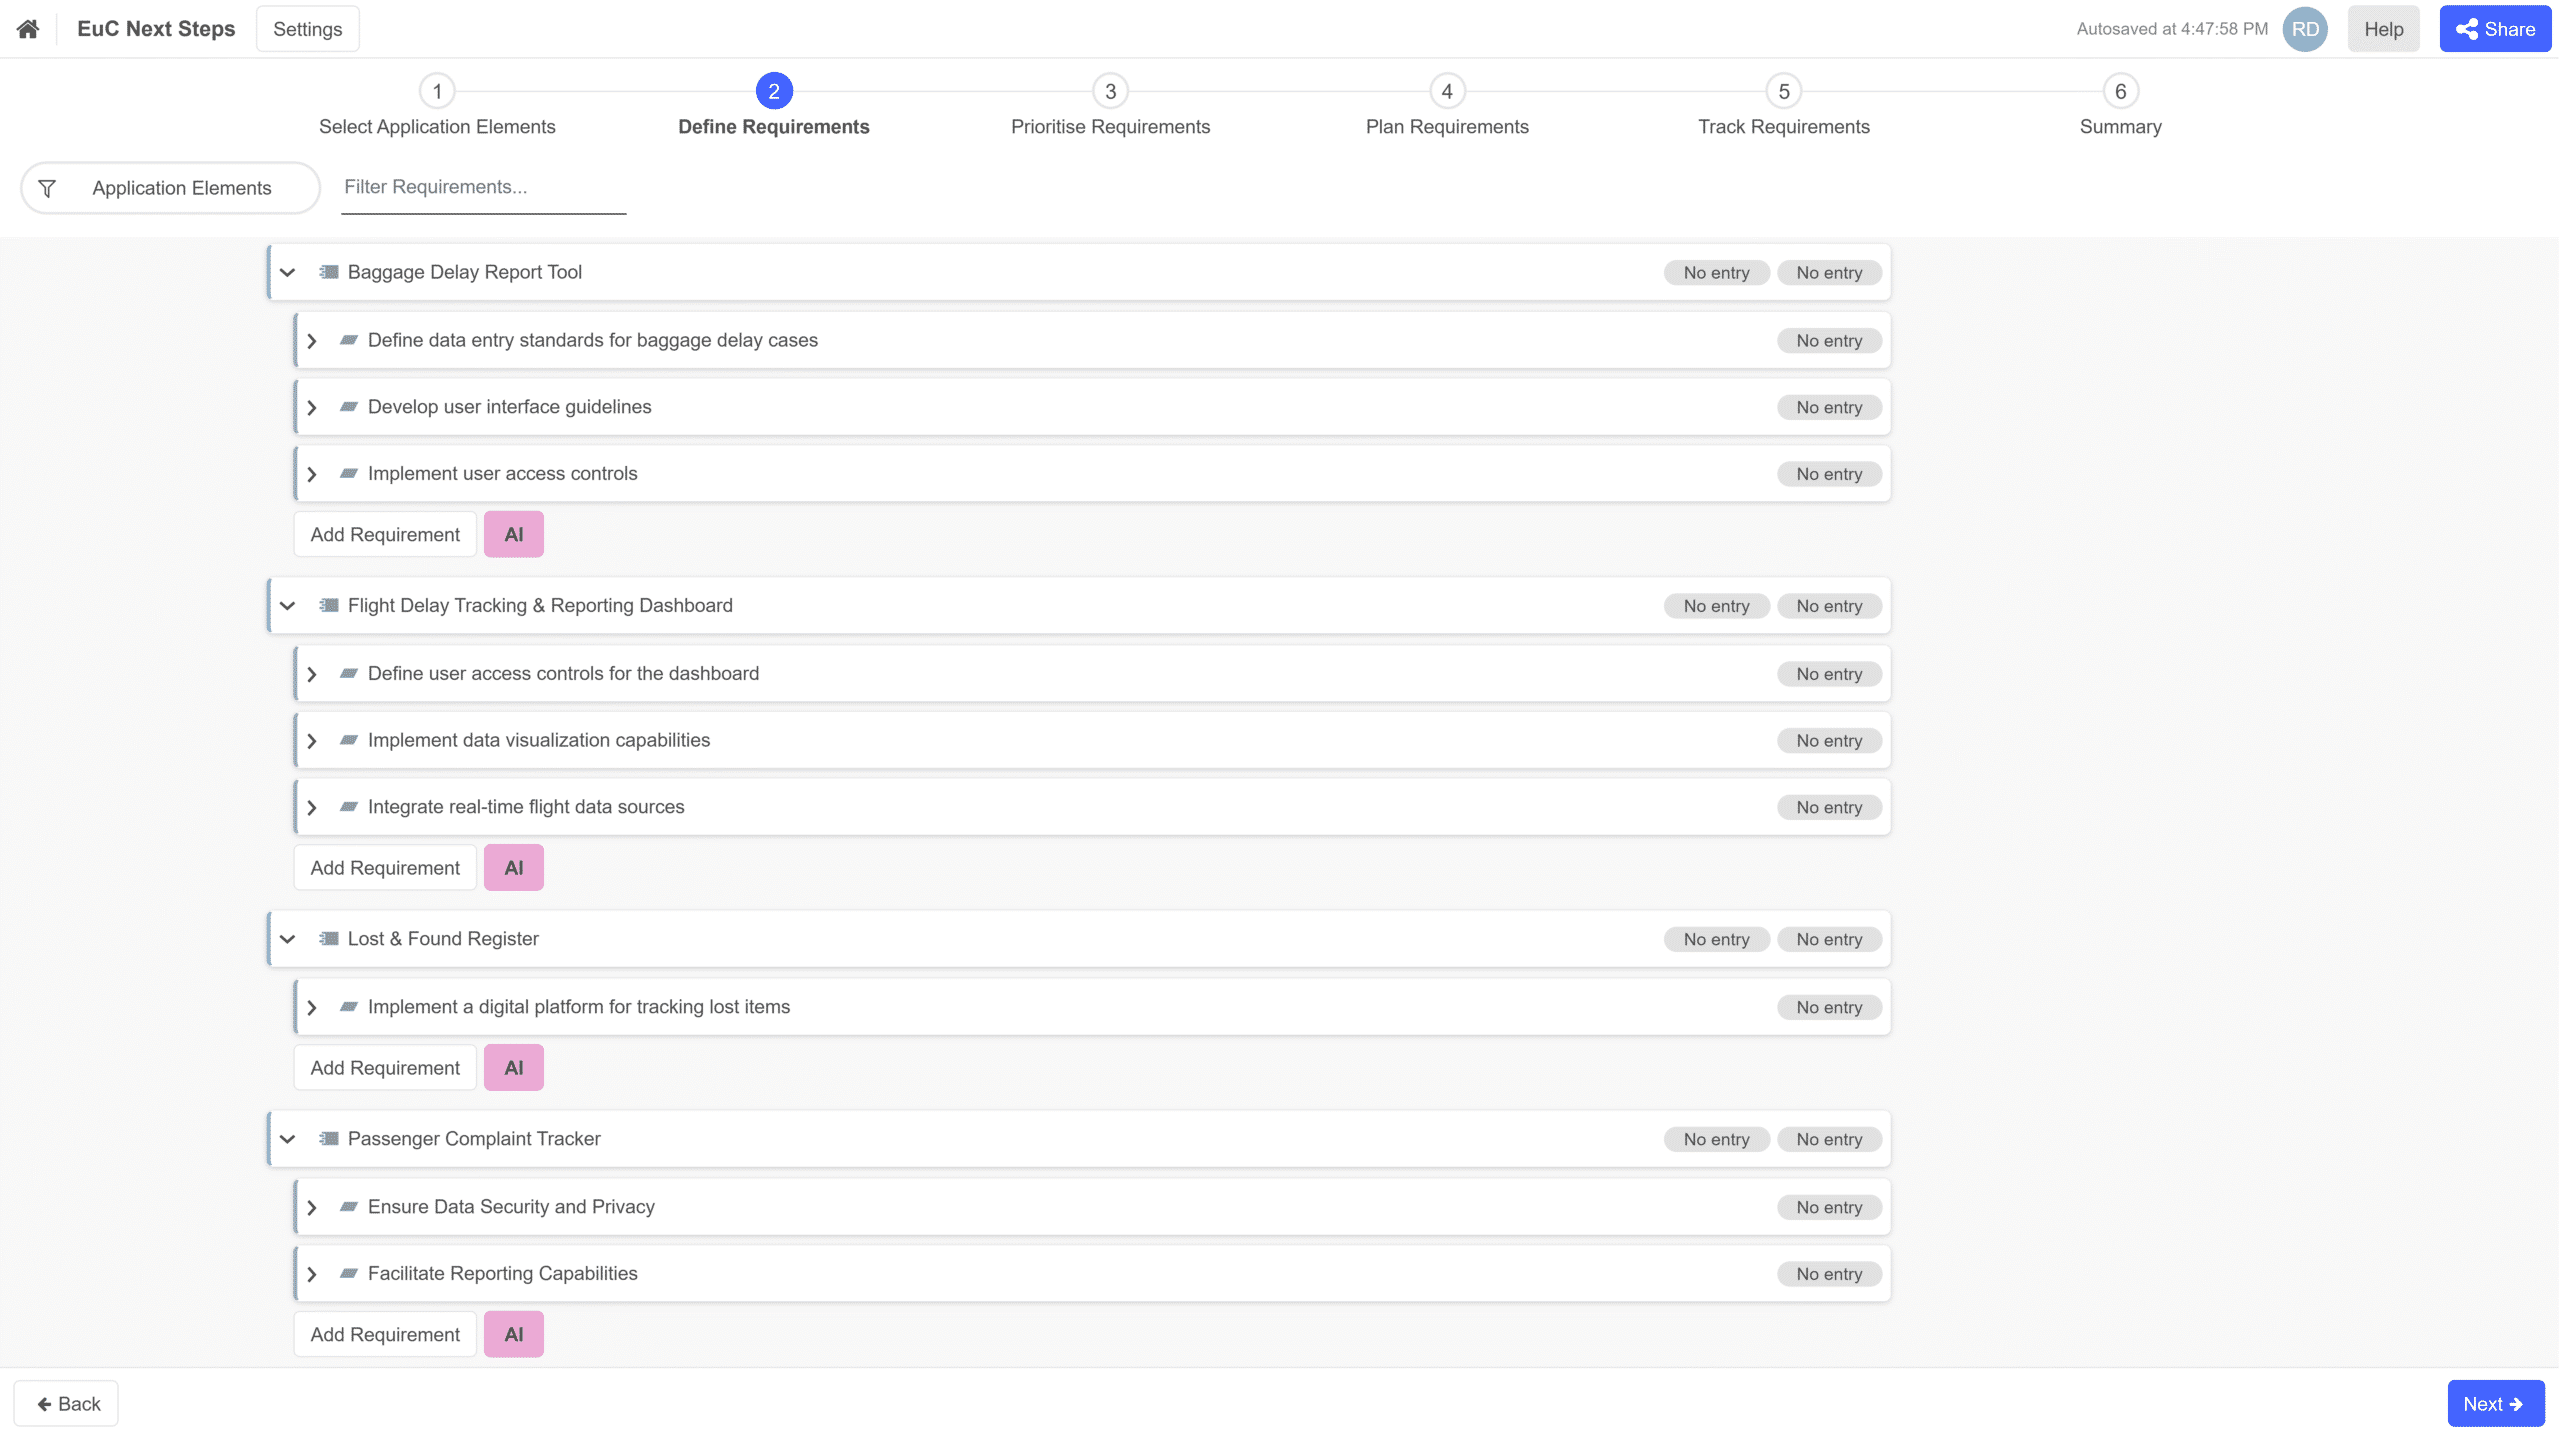Click the filter funnel icon

[x=47, y=188]
